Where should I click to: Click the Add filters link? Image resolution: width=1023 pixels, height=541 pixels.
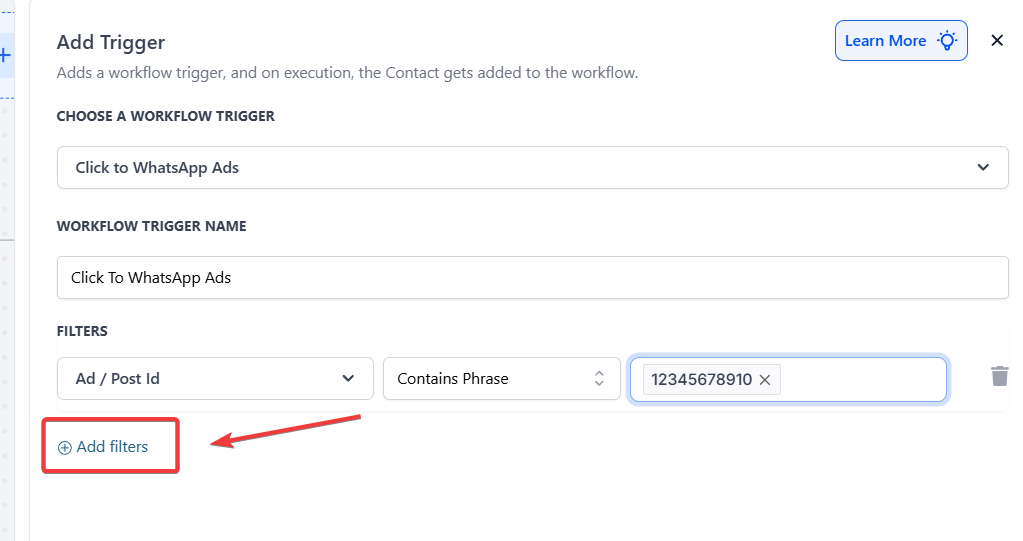[112, 447]
